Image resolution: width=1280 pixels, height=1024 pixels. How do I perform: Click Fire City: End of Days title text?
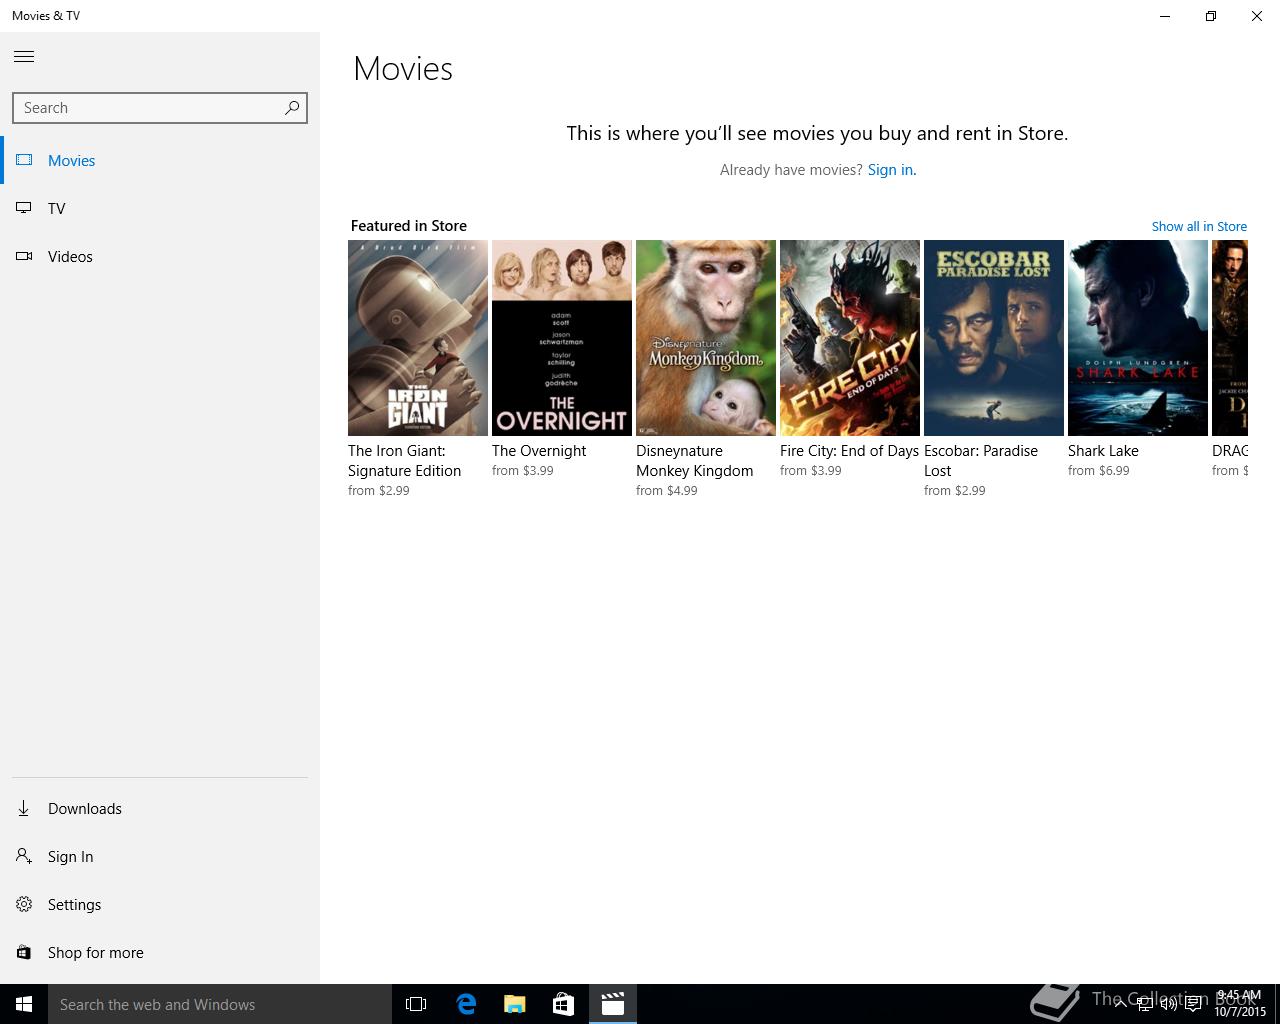pos(849,451)
